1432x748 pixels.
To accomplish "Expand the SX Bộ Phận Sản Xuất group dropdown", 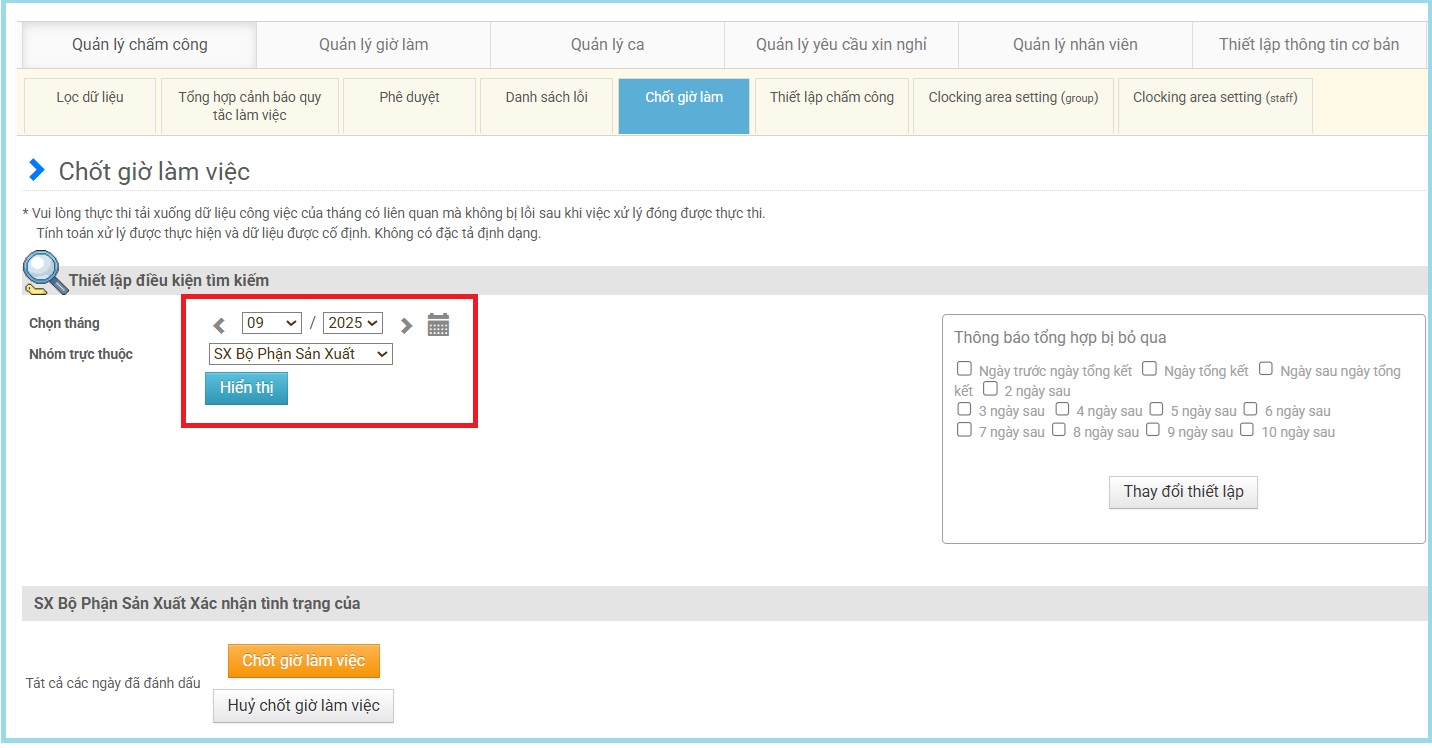I will (x=300, y=354).
